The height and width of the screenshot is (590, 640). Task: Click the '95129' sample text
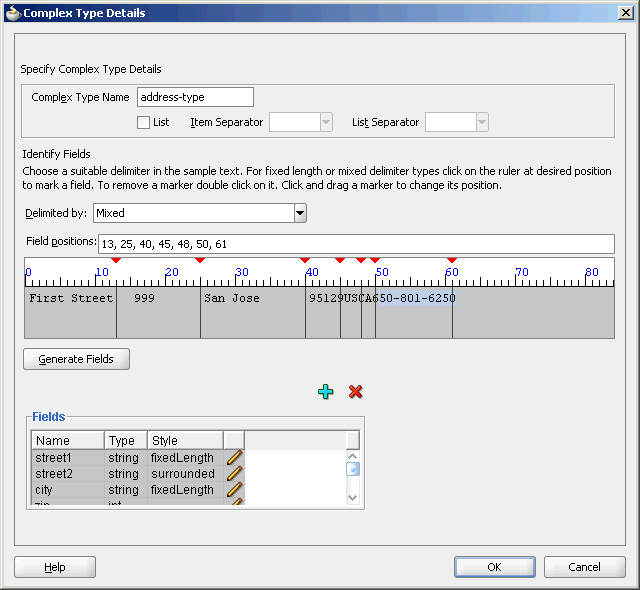[x=326, y=298]
